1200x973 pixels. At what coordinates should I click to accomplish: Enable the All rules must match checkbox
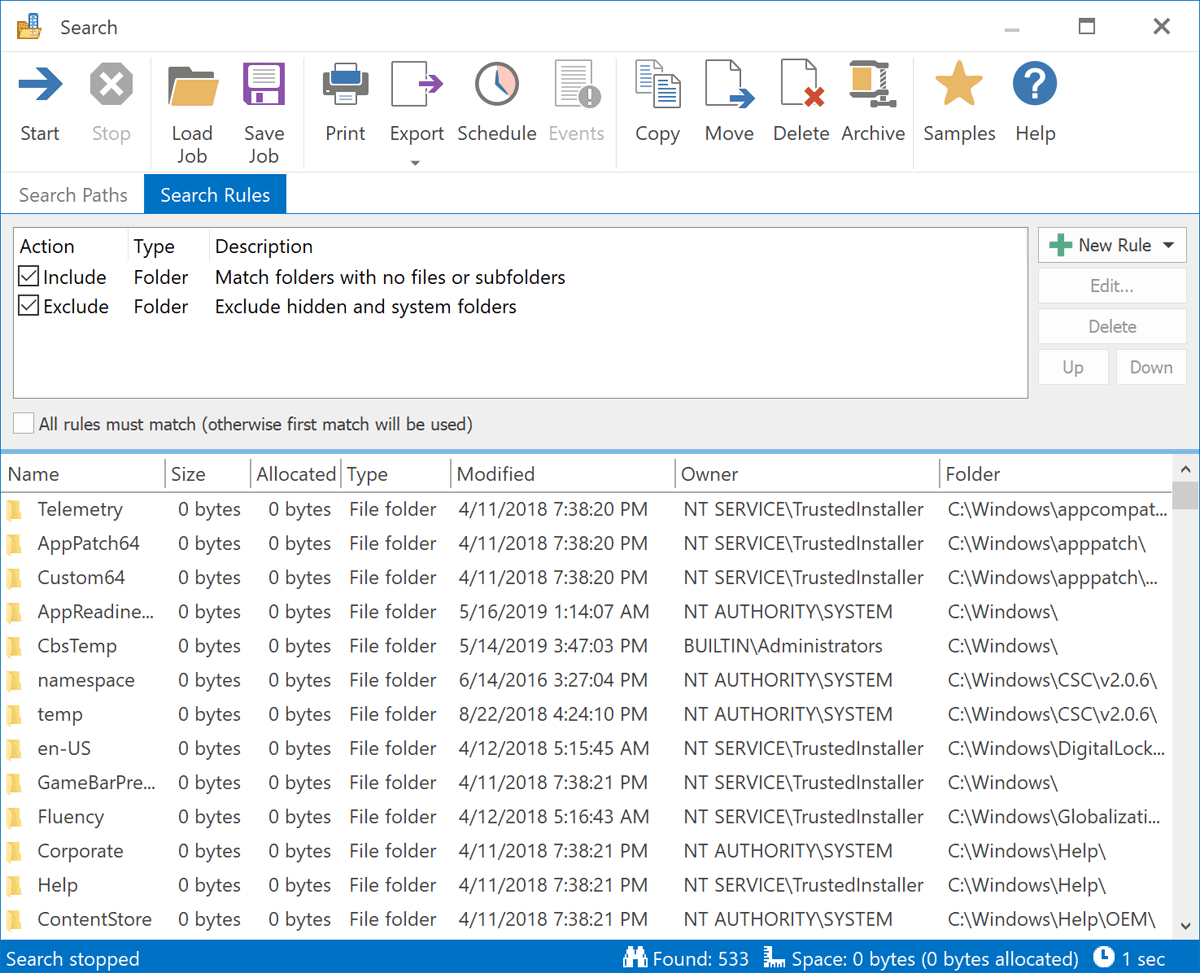(23, 424)
